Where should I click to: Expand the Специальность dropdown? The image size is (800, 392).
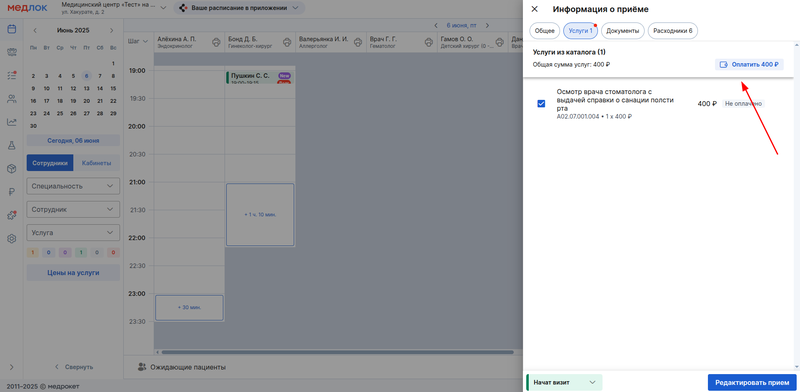(x=73, y=186)
